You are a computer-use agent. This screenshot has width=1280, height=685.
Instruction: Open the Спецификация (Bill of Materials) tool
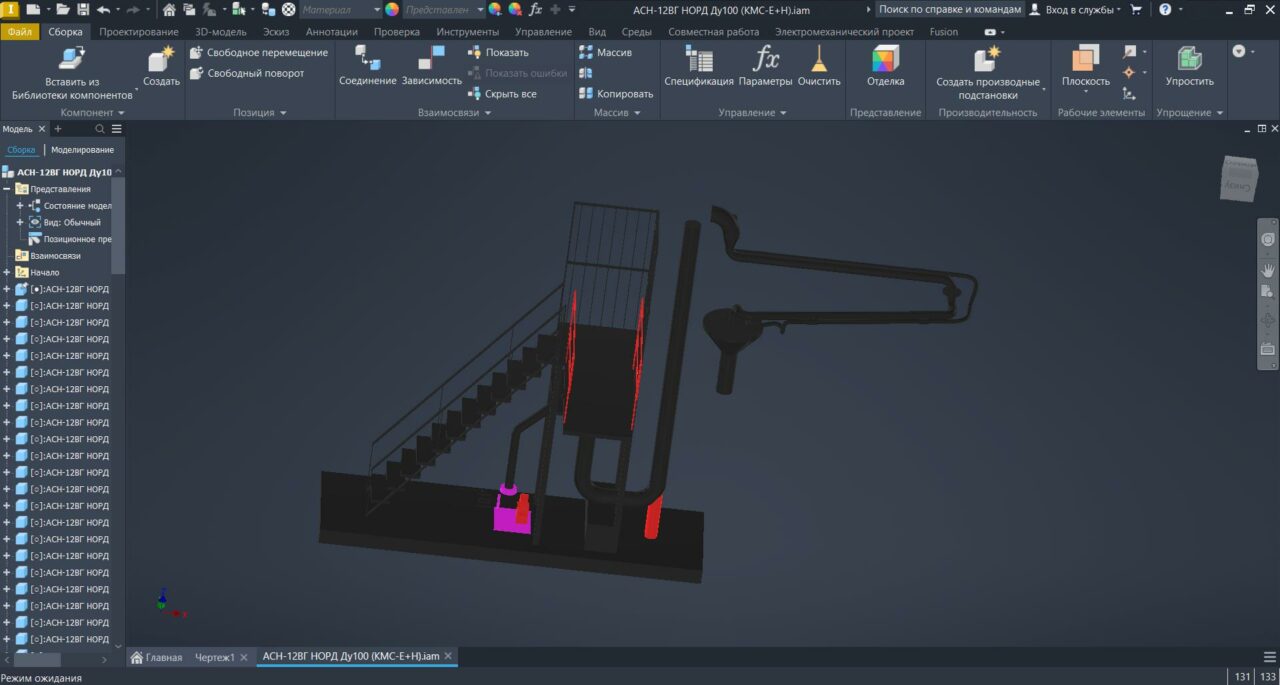(698, 60)
